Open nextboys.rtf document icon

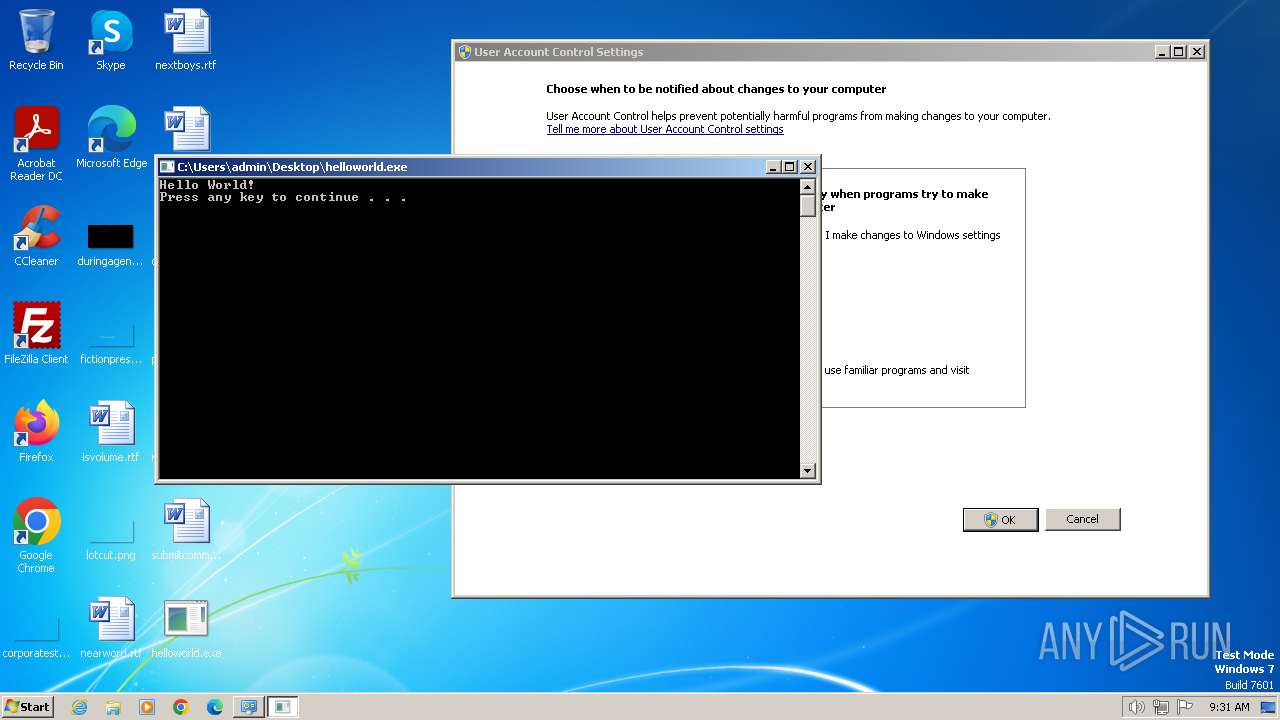click(186, 40)
